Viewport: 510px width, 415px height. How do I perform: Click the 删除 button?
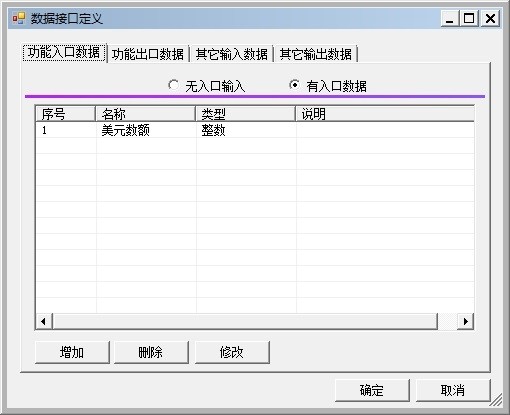point(151,352)
